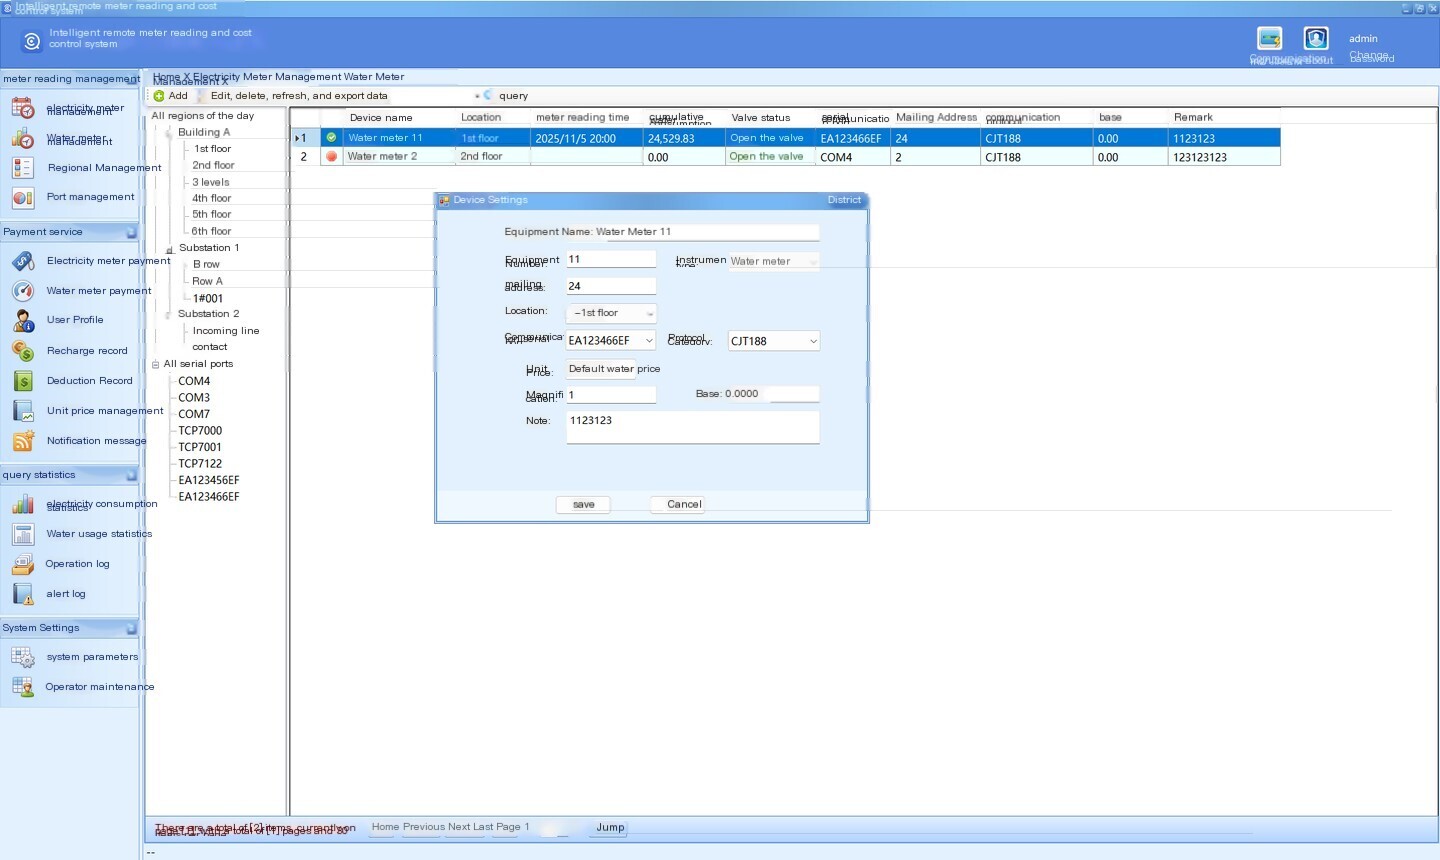Click the communication icon in top header
This screenshot has width=1440, height=860.
(1270, 38)
